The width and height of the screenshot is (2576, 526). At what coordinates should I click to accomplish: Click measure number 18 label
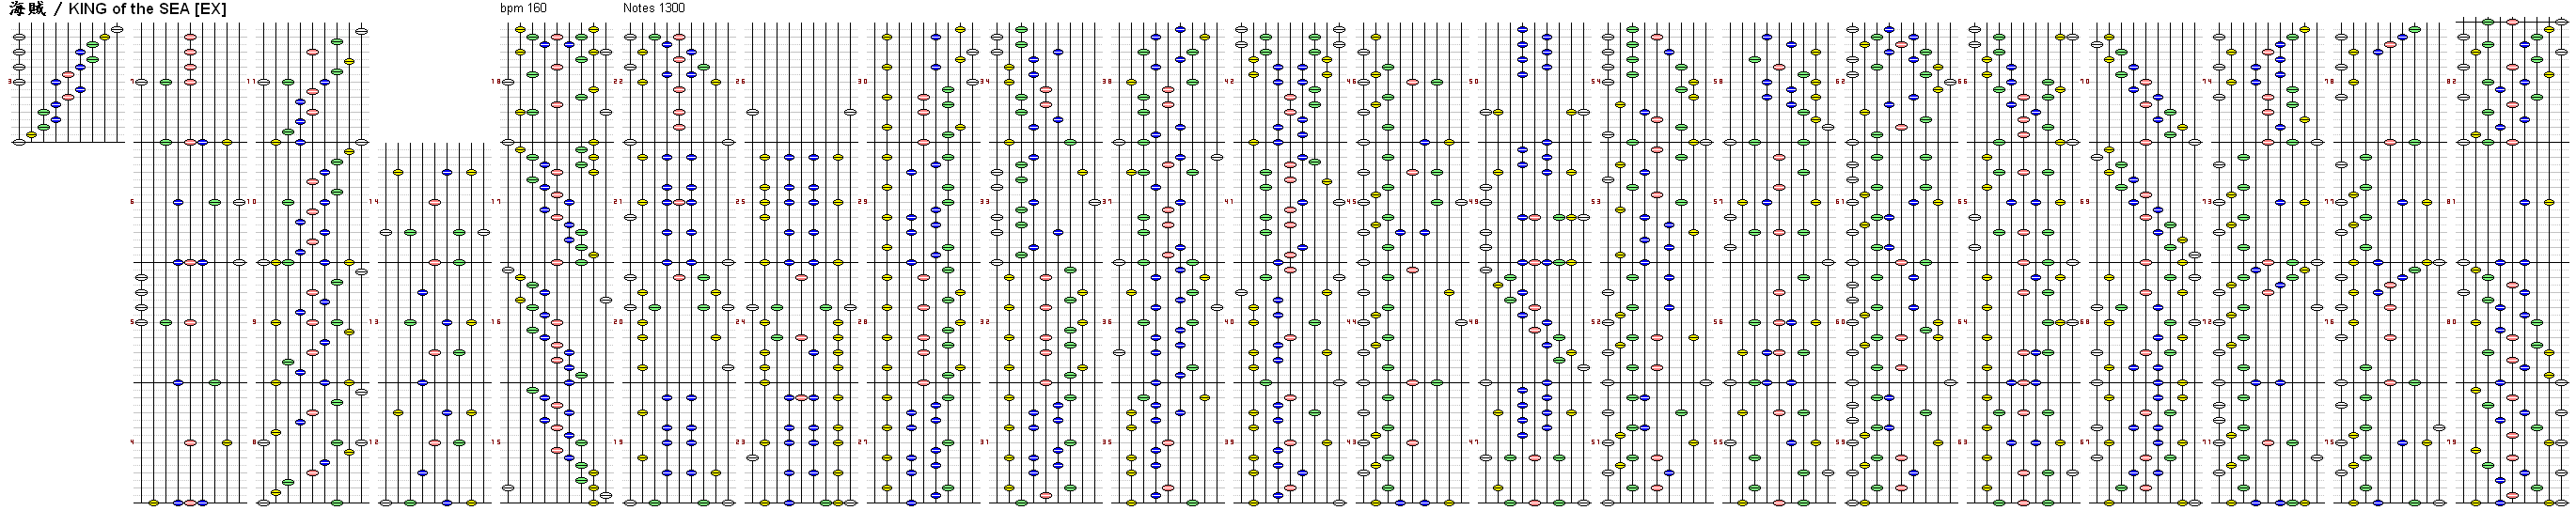[x=495, y=82]
